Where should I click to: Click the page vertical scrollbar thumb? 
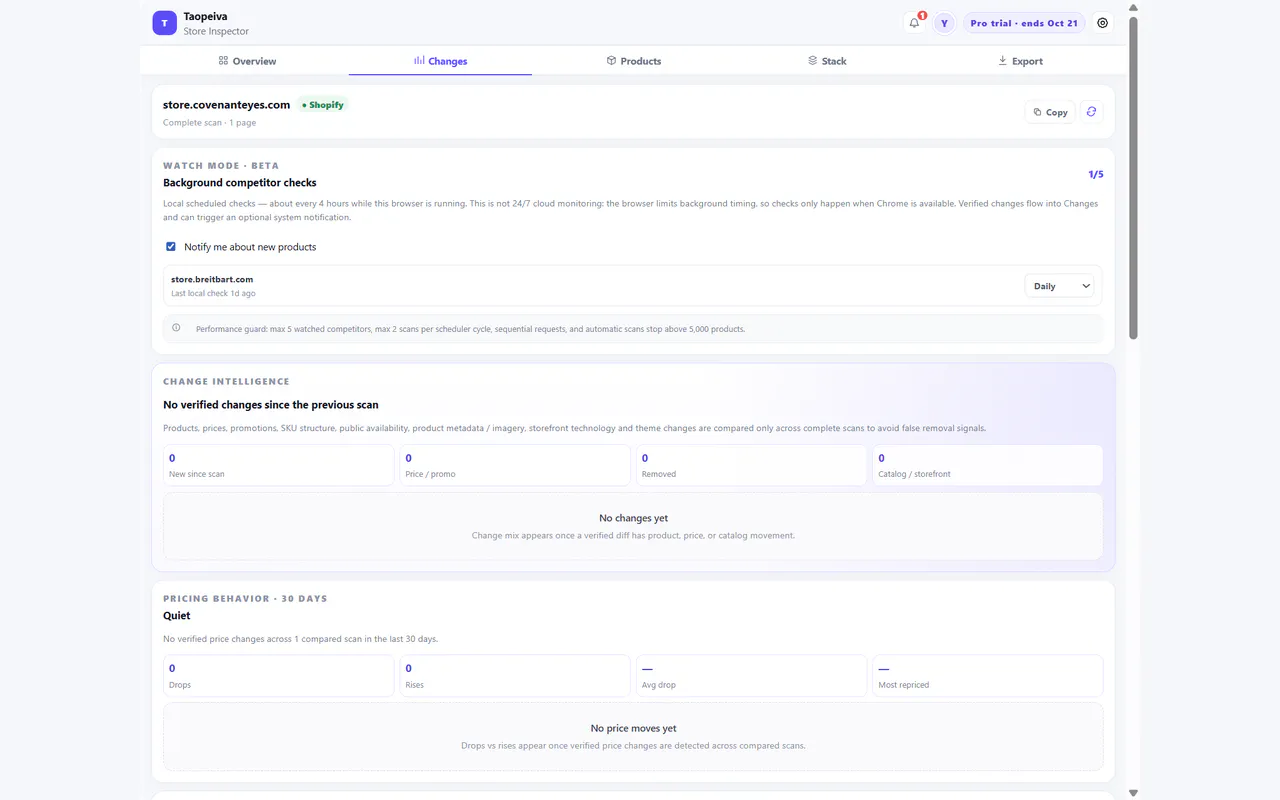[1133, 178]
